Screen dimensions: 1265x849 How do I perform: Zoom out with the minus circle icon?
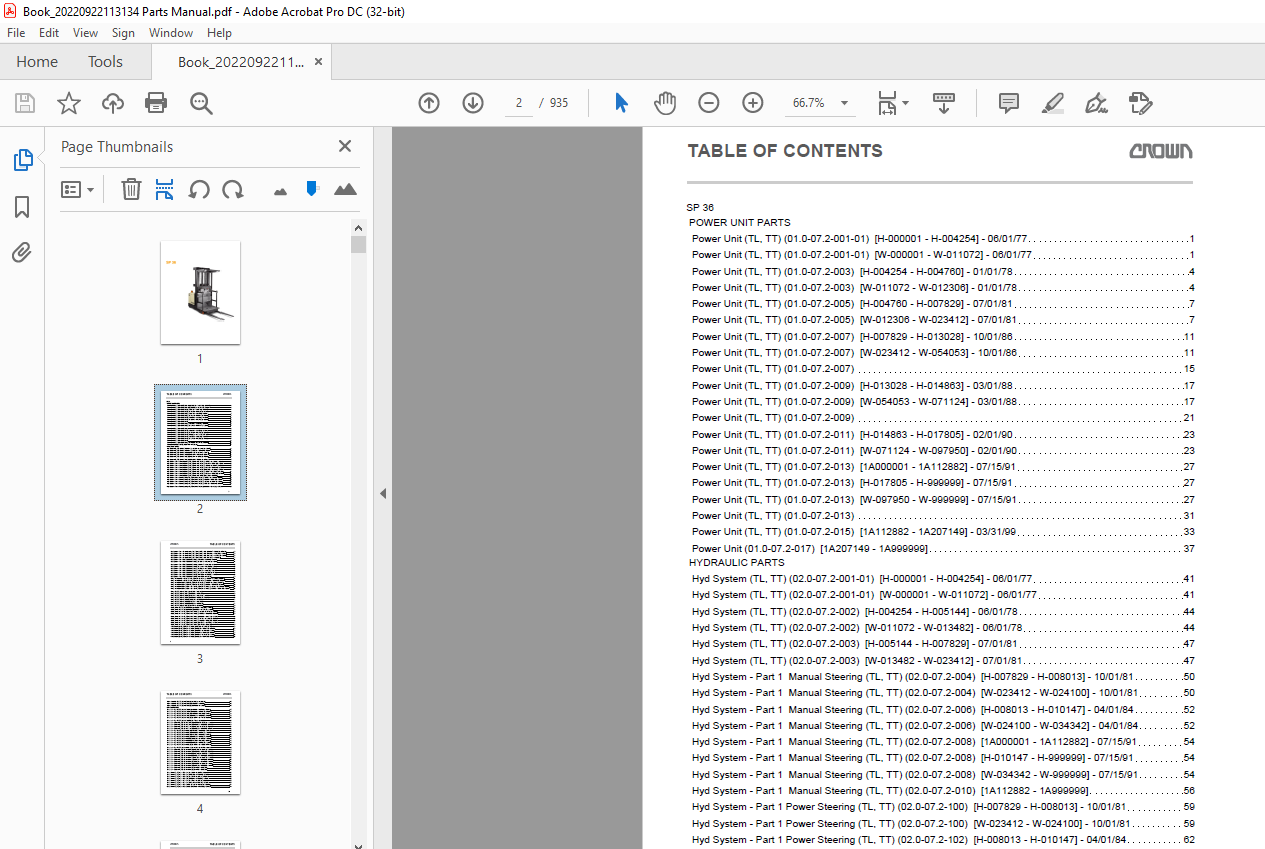click(x=709, y=103)
